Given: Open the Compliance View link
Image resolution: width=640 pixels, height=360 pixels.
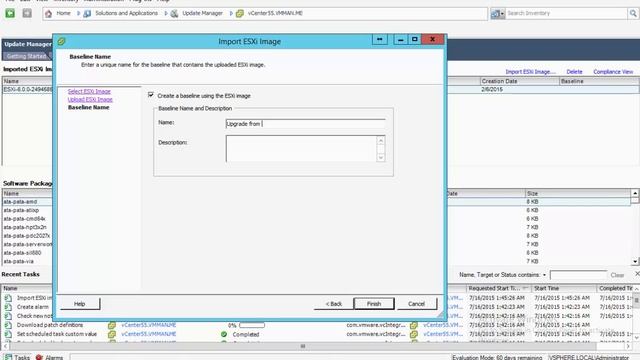Looking at the screenshot, I should point(613,72).
